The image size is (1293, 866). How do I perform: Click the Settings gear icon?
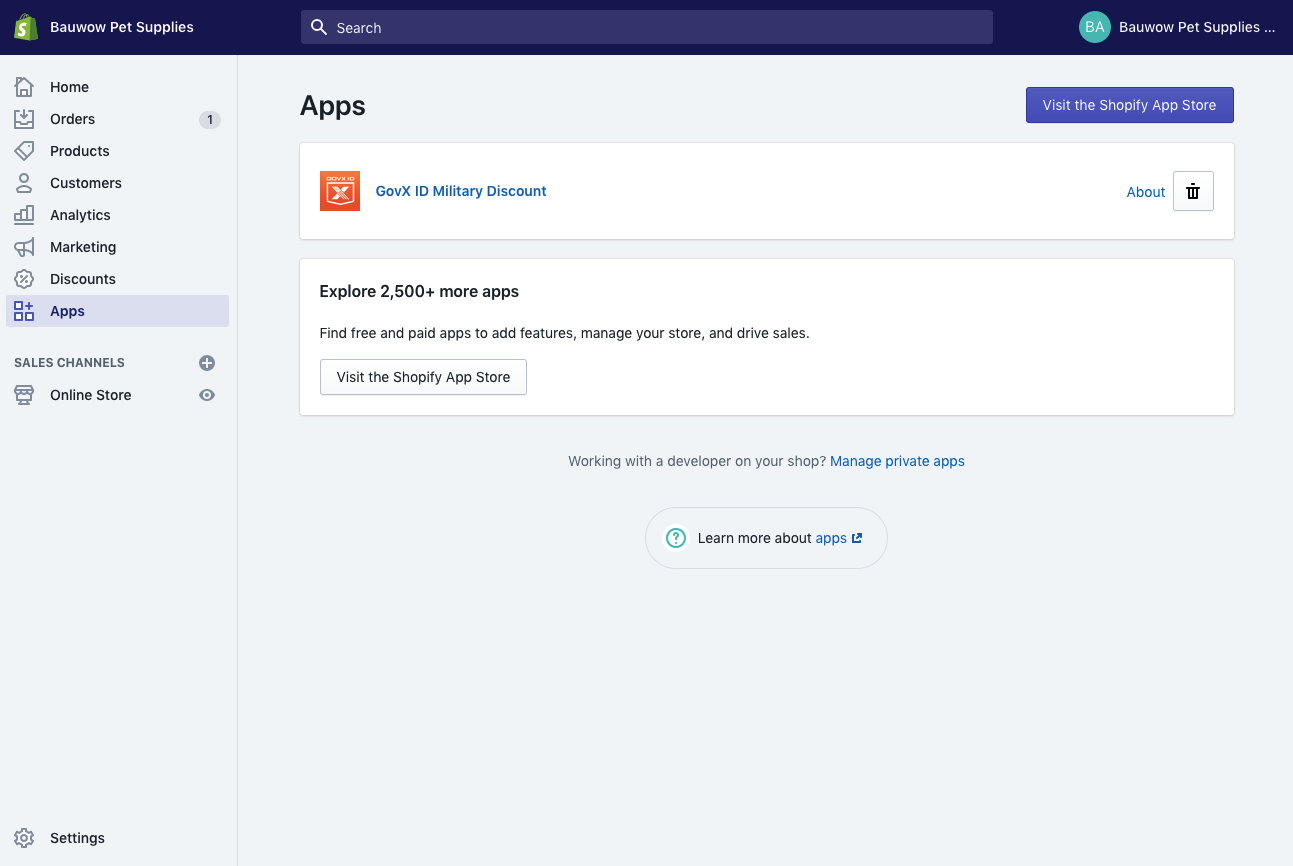[x=24, y=838]
